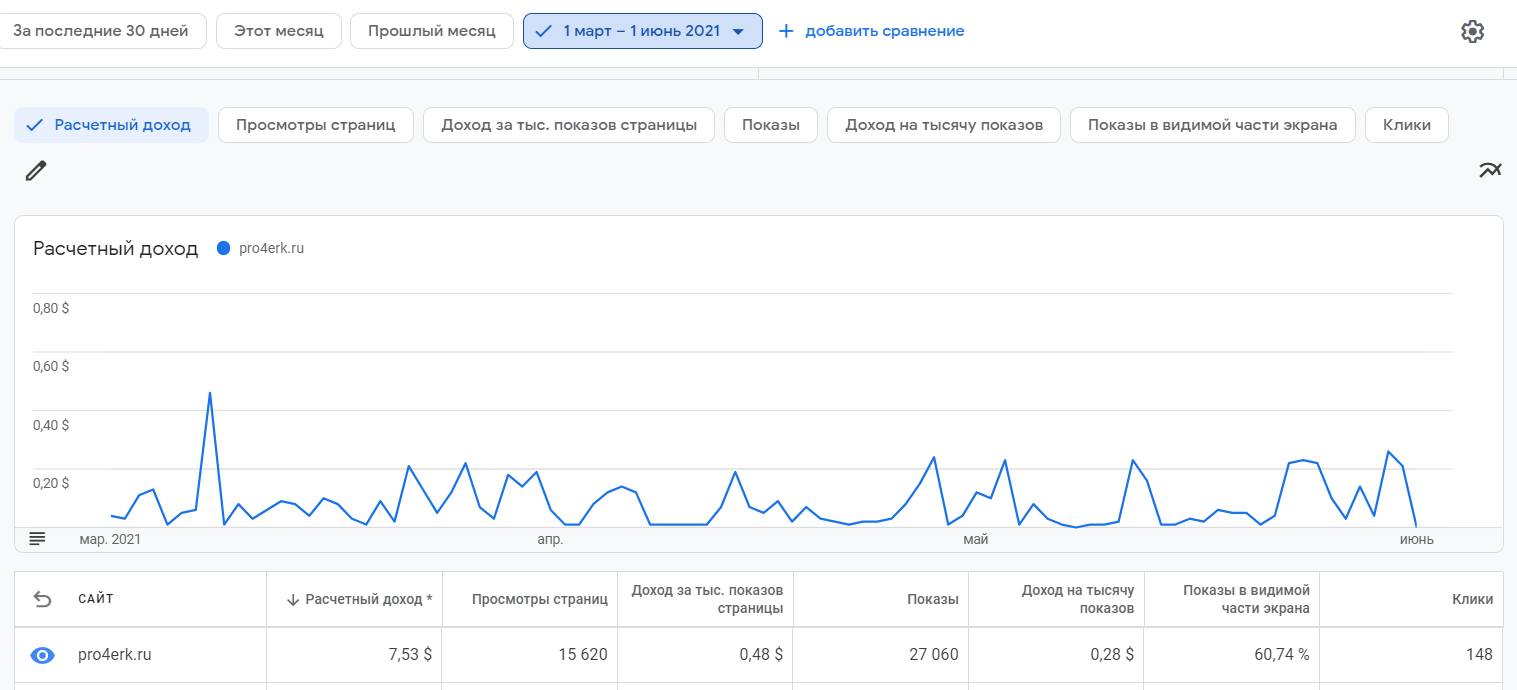Enable the Просмотры страниц metric chip
Viewport: 1517px width, 690px height.
(x=315, y=125)
